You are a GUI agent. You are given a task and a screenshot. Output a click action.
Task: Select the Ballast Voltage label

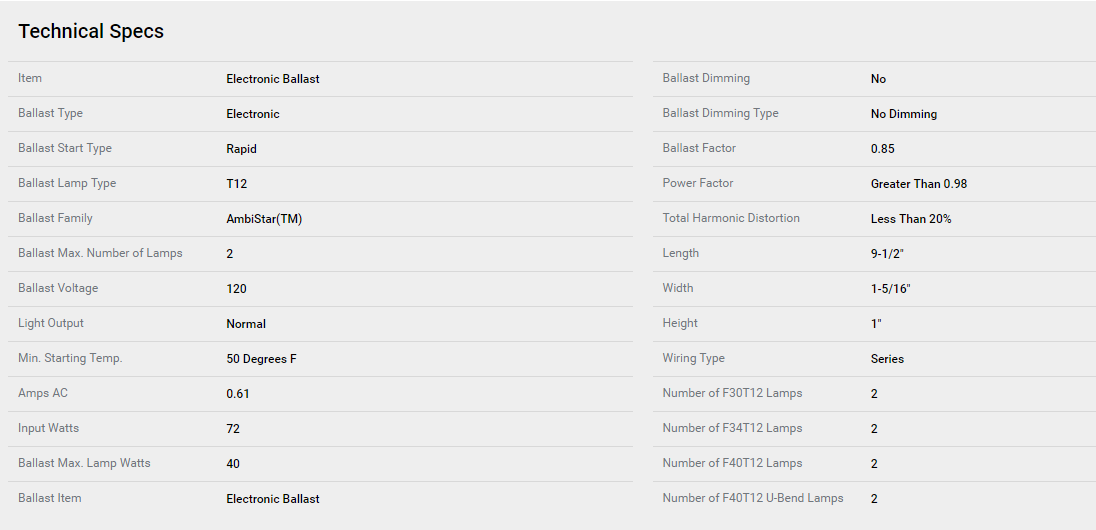[58, 288]
